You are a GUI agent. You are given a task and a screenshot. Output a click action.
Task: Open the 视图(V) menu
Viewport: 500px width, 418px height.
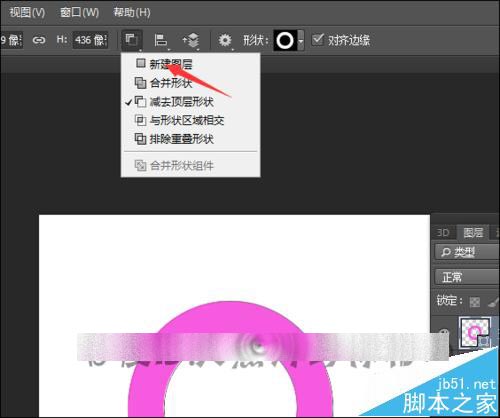(x=27, y=13)
